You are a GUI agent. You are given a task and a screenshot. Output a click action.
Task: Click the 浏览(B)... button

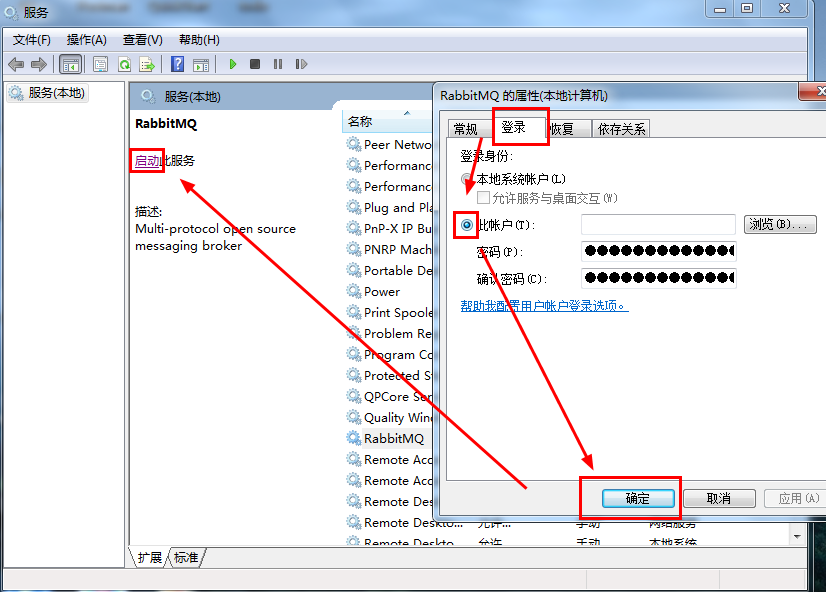click(x=780, y=225)
